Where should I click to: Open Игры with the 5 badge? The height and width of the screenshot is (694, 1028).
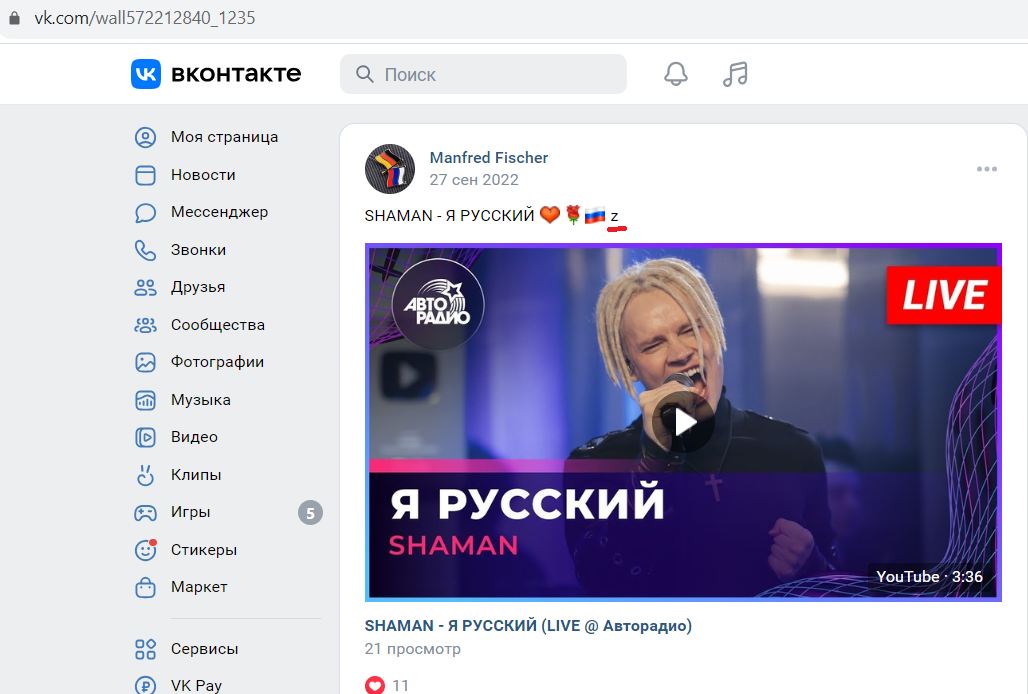pos(228,512)
